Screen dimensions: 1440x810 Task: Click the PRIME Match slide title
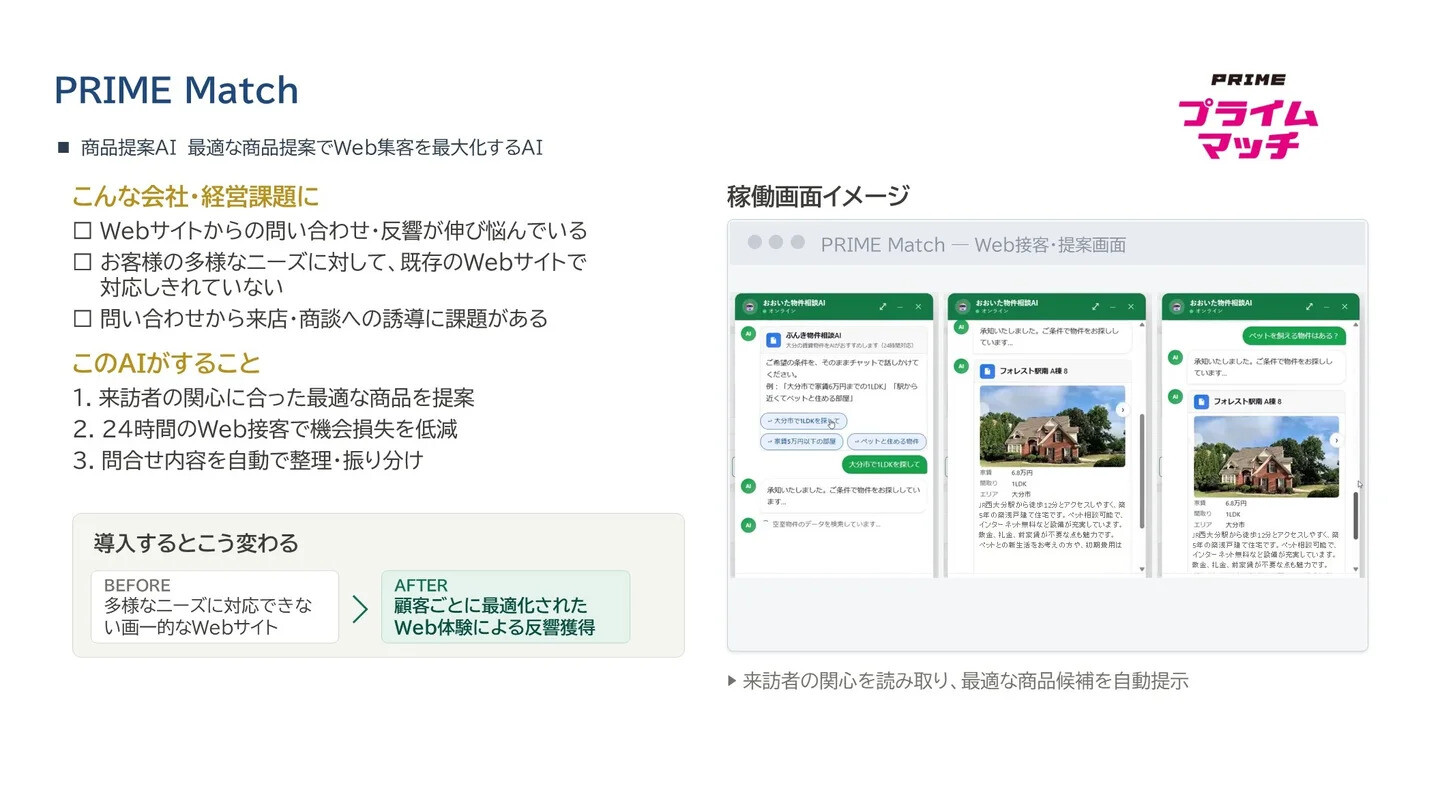click(176, 90)
